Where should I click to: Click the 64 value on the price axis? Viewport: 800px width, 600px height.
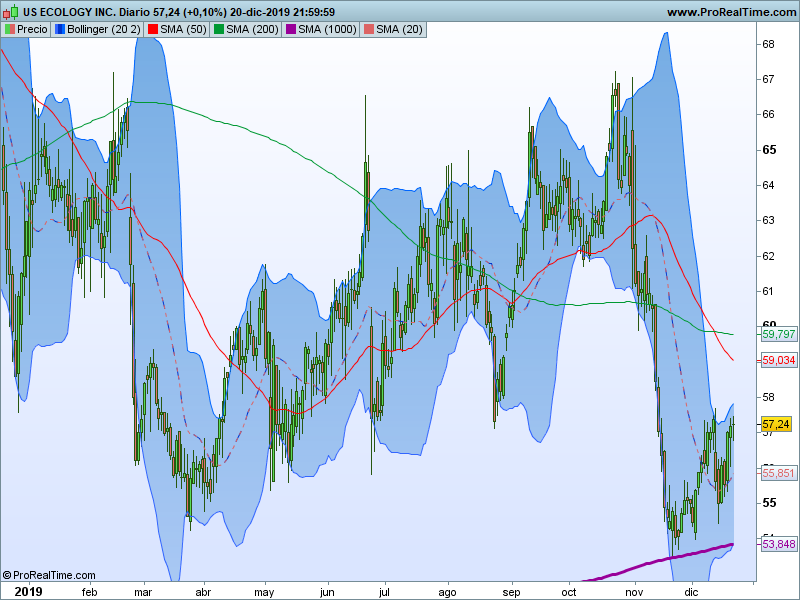tap(768, 185)
